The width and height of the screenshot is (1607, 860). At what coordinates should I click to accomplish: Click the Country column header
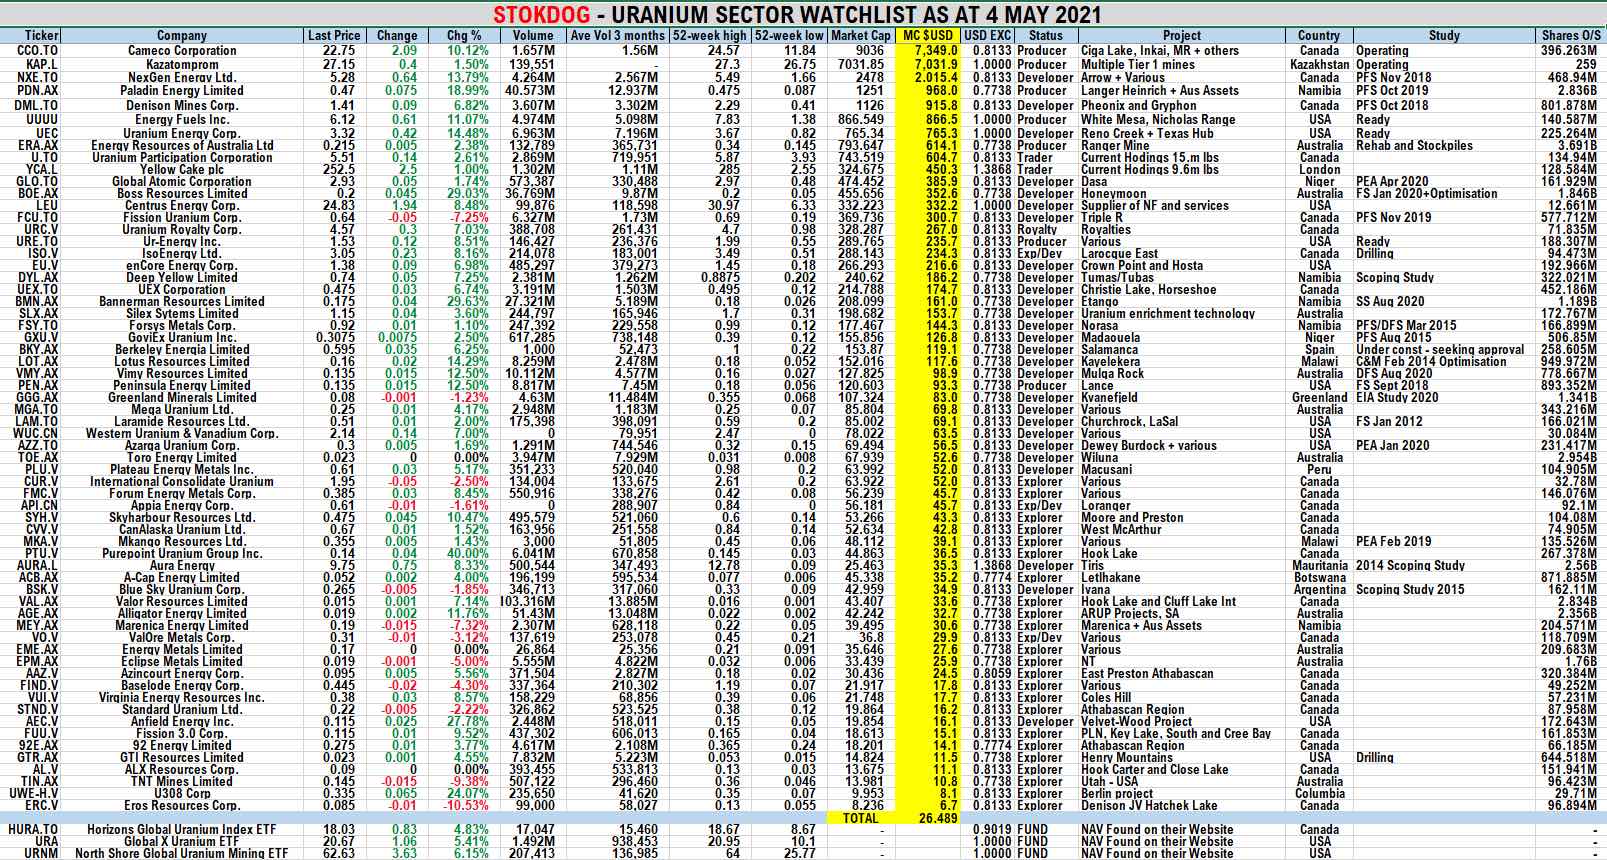pyautogui.click(x=1319, y=35)
